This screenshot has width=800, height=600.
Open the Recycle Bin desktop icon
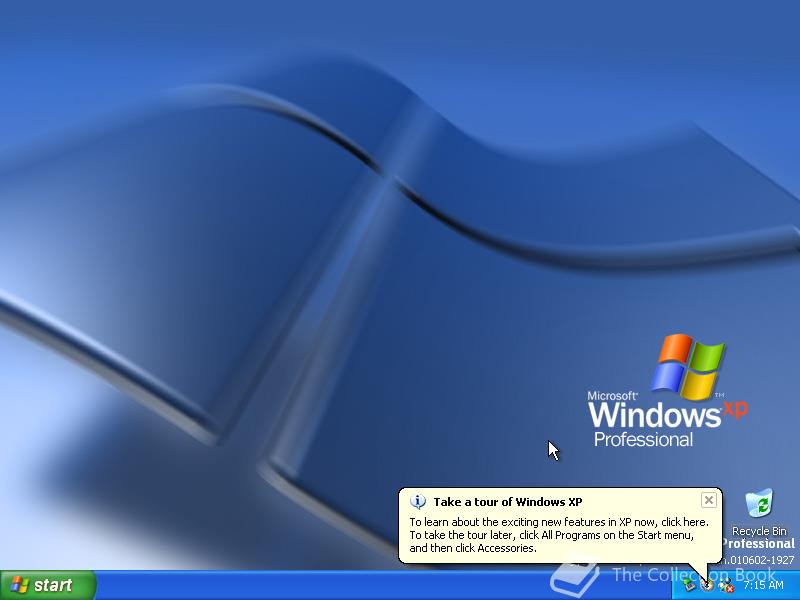(x=759, y=512)
